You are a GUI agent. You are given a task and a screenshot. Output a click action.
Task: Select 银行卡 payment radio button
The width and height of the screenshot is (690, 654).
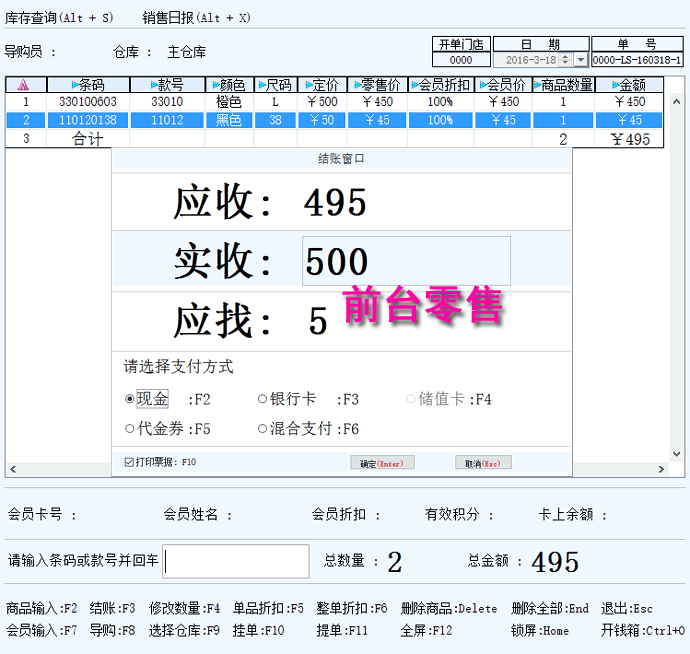262,399
